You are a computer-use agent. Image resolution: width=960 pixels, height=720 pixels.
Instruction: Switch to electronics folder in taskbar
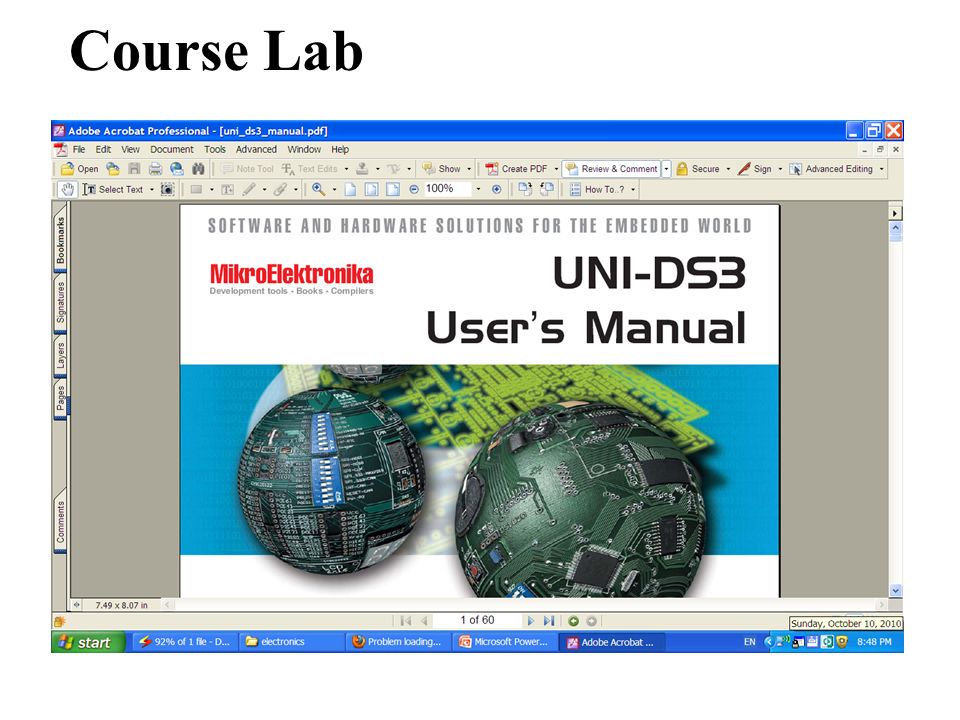[290, 642]
